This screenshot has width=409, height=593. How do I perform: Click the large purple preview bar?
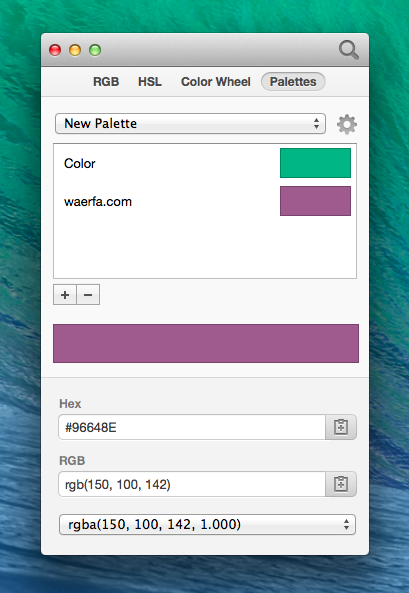pyautogui.click(x=206, y=343)
